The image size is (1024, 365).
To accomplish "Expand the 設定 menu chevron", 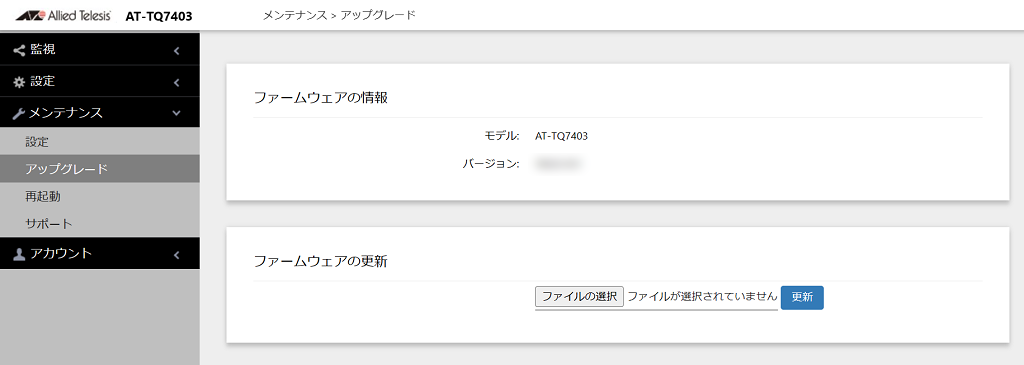I will [x=176, y=82].
